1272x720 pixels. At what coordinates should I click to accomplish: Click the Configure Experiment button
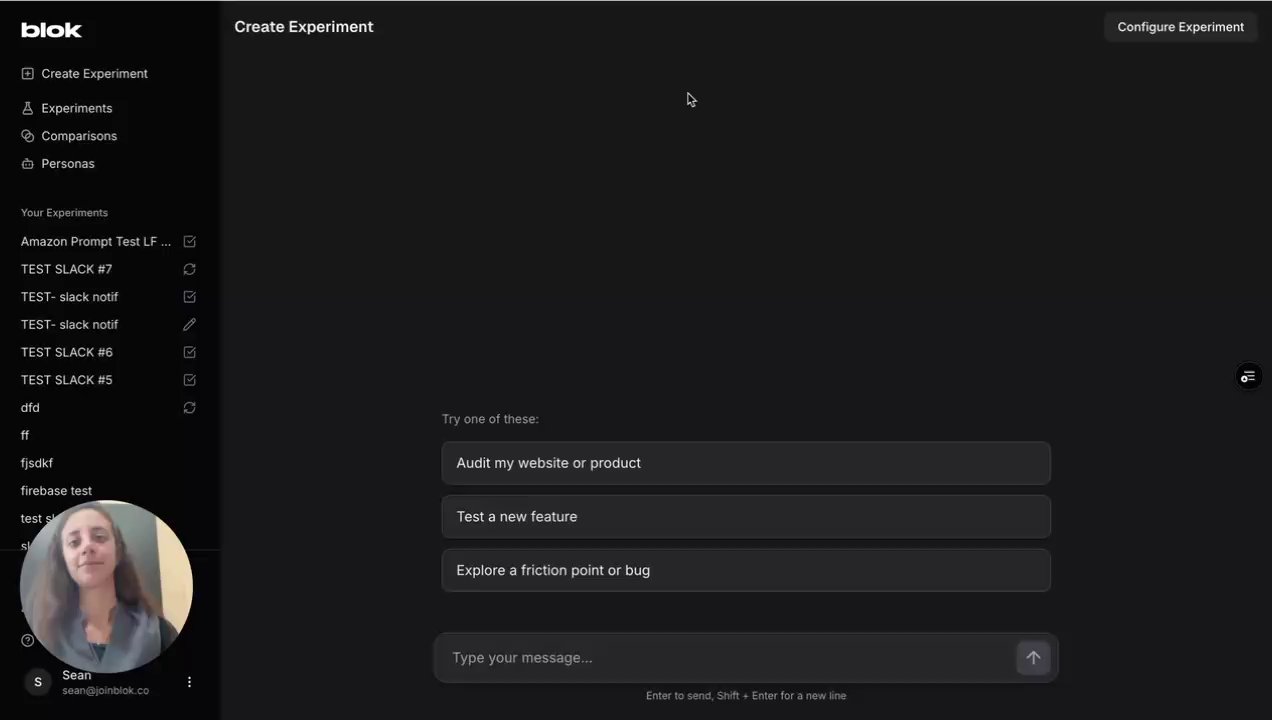[x=1180, y=27]
